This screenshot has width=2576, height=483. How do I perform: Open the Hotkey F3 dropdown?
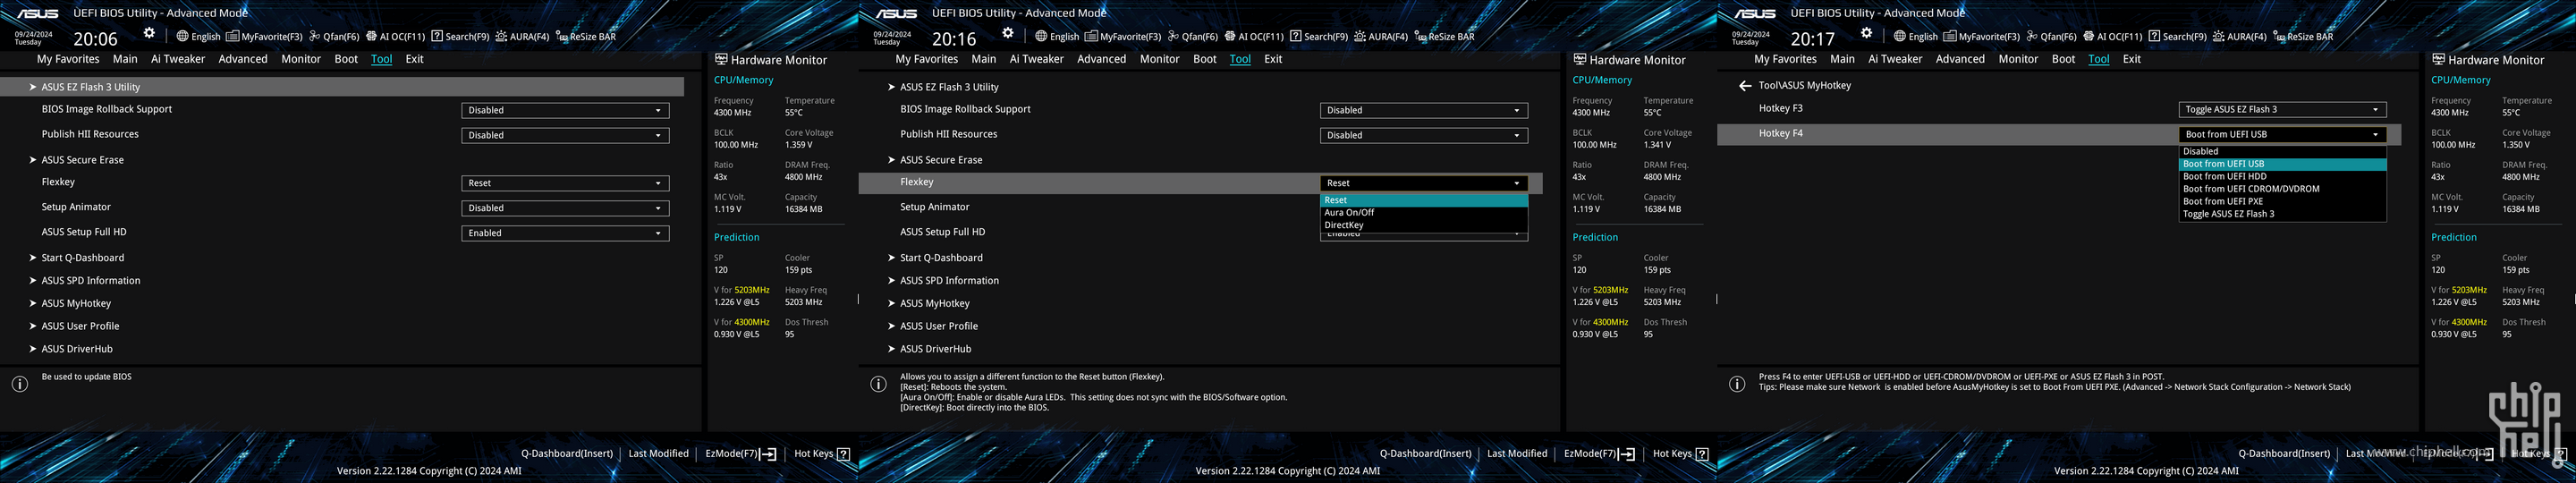tap(2283, 110)
